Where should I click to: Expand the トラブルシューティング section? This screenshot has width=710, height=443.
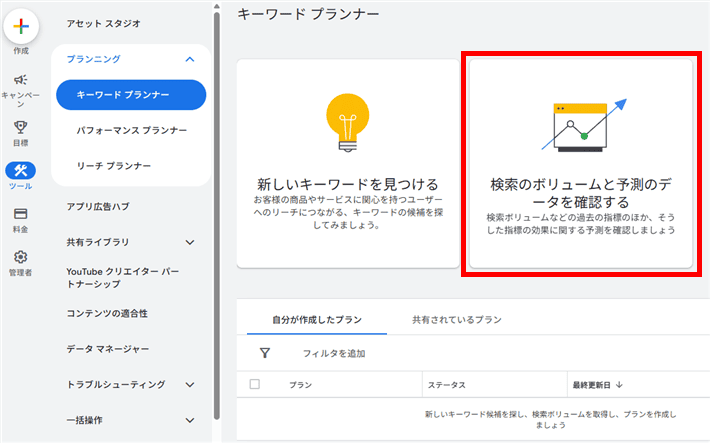[x=190, y=385]
